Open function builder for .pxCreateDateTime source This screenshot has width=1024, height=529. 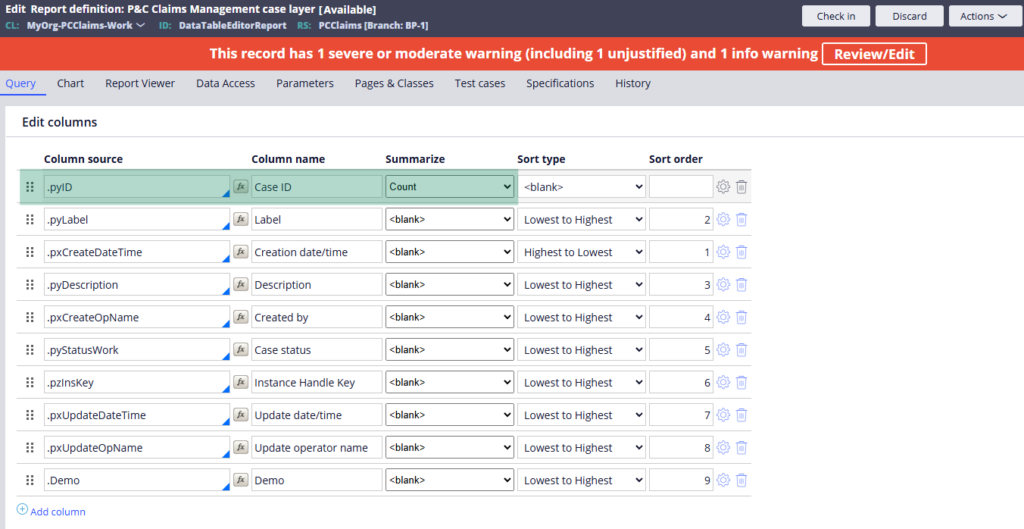[x=240, y=251]
